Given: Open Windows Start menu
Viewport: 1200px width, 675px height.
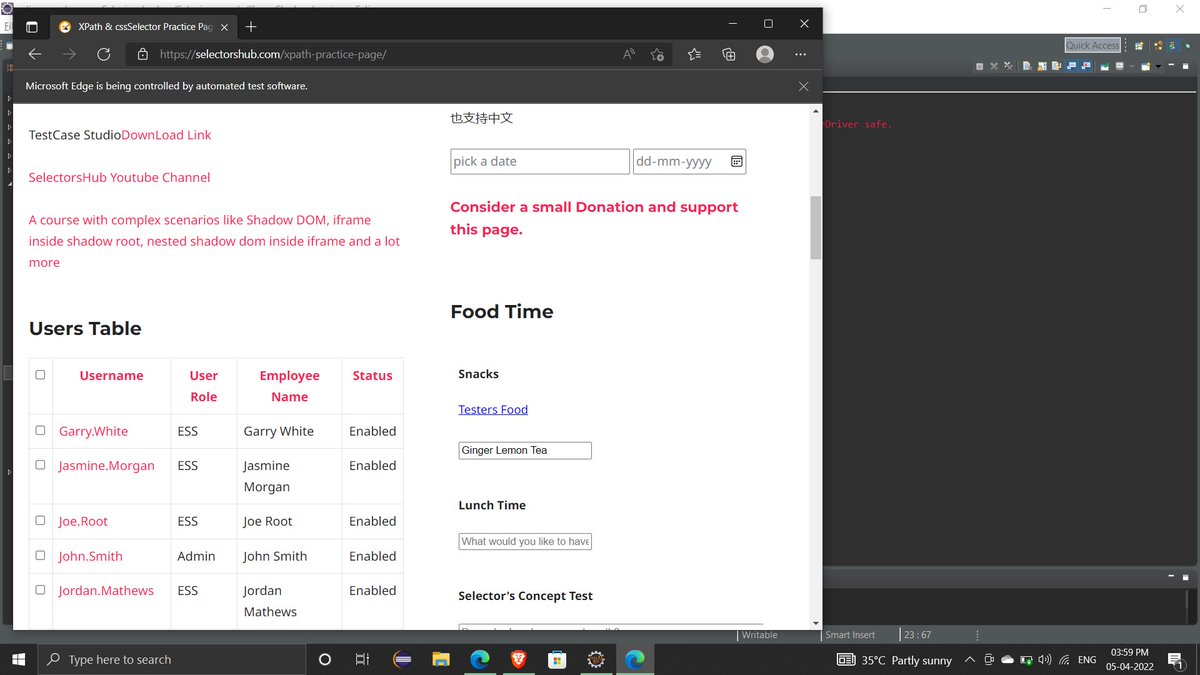Looking at the screenshot, I should tap(18, 660).
